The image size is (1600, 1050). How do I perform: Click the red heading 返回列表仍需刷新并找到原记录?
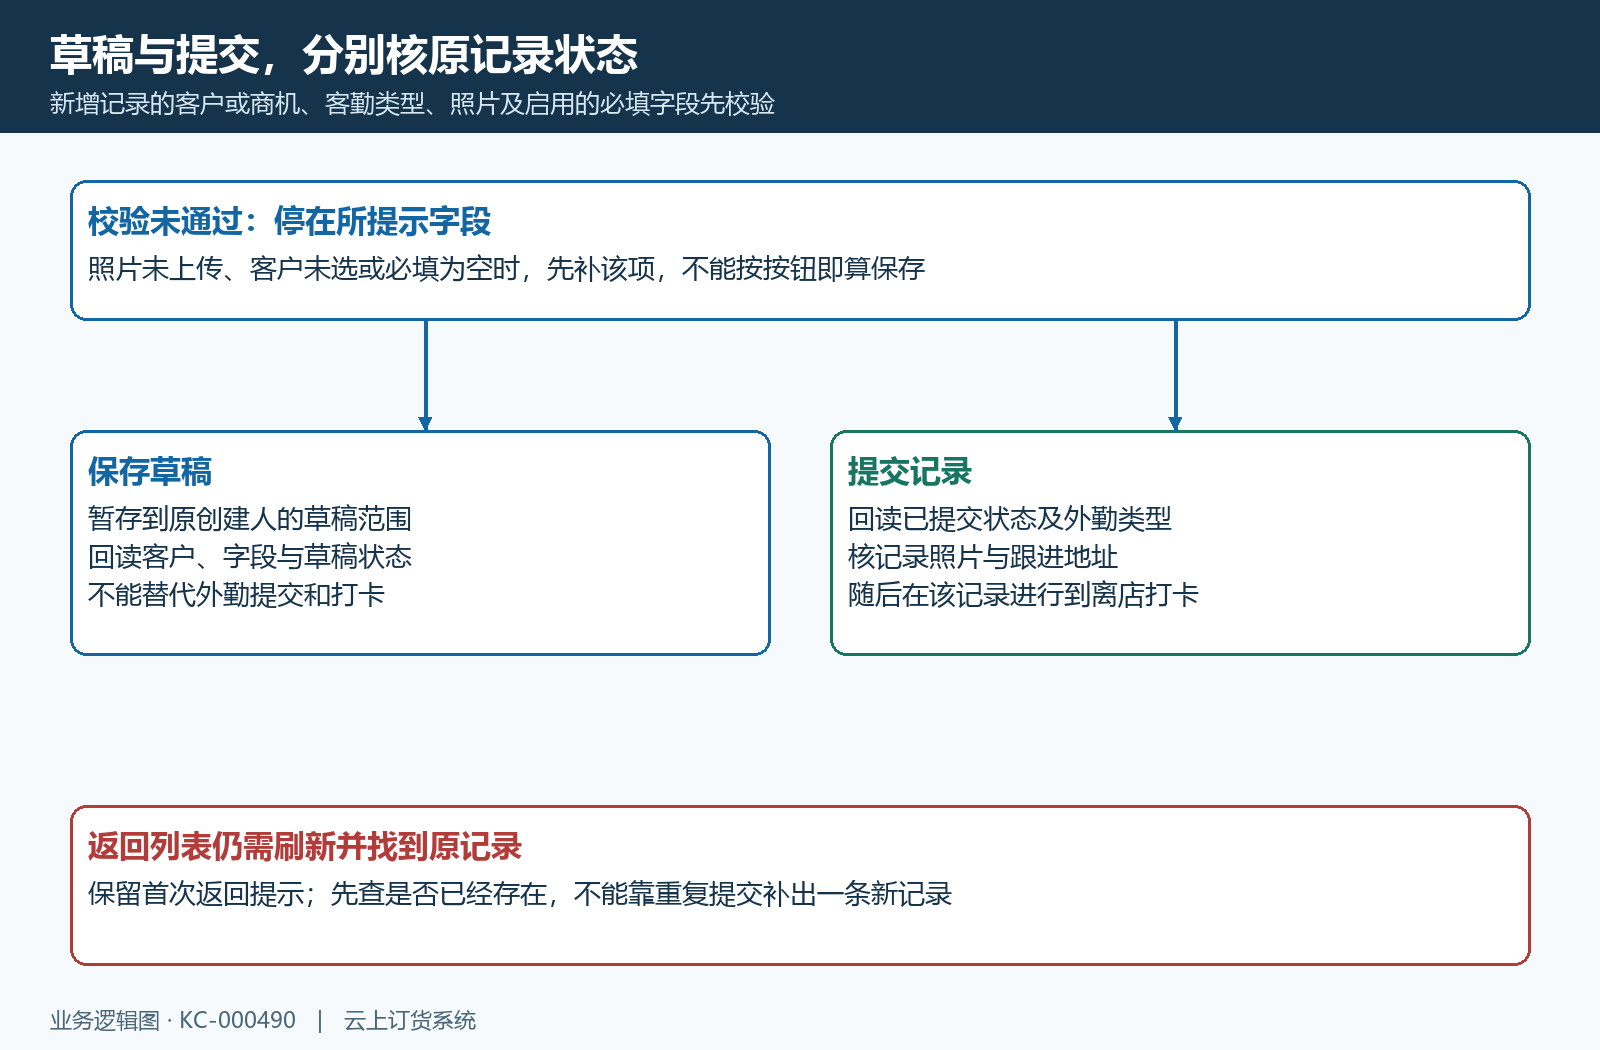[x=305, y=846]
